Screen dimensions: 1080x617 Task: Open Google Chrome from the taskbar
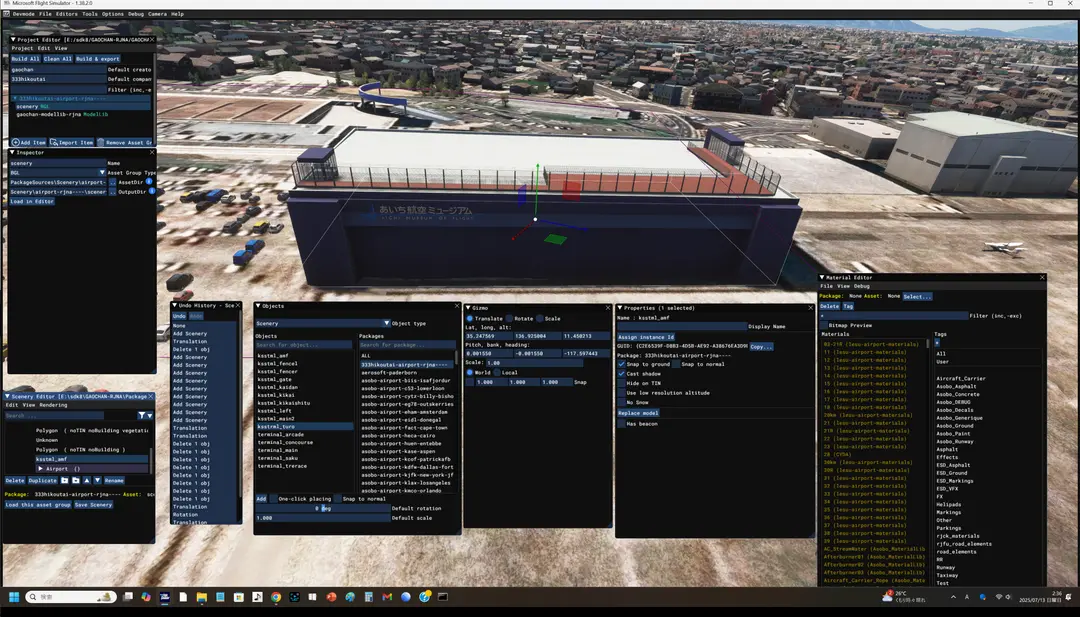(276, 597)
